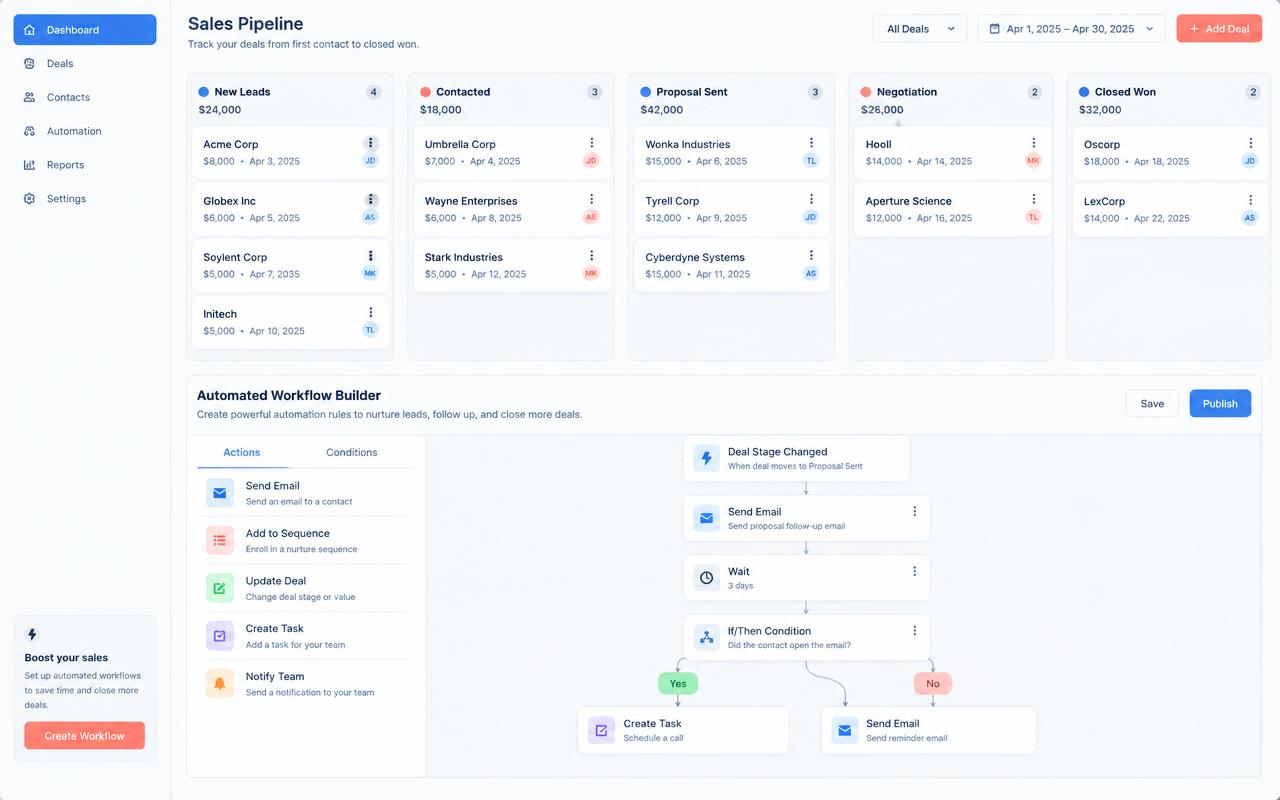The width and height of the screenshot is (1280, 800).
Task: Select the Actions tab
Action: [x=242, y=452]
